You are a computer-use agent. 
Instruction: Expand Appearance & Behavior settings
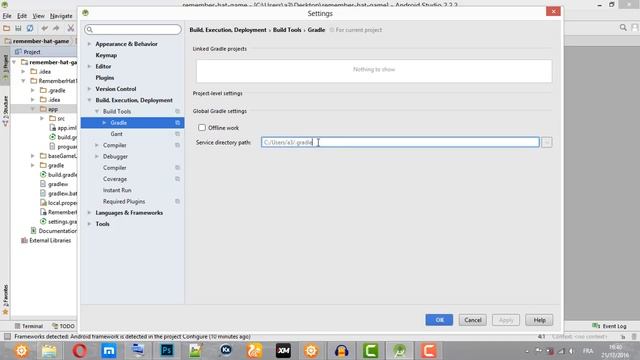click(89, 44)
